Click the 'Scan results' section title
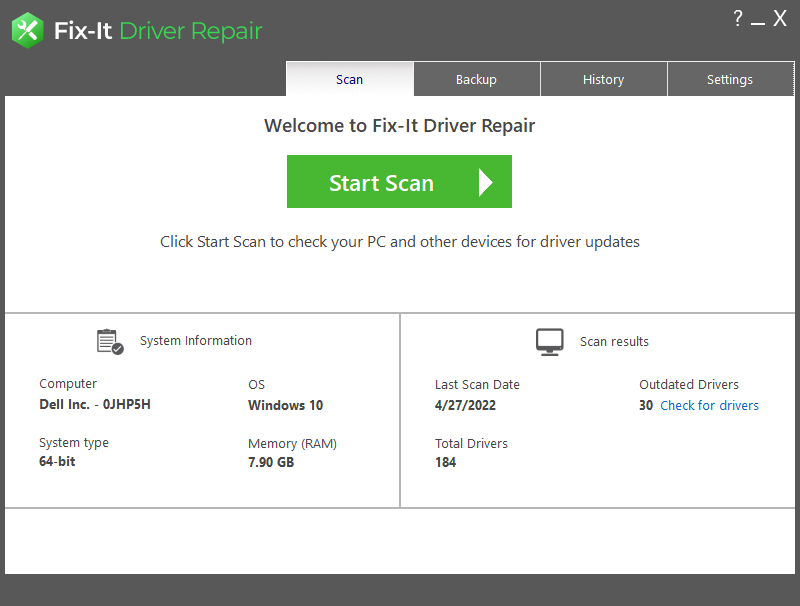The height and width of the screenshot is (606, 800). (x=614, y=342)
